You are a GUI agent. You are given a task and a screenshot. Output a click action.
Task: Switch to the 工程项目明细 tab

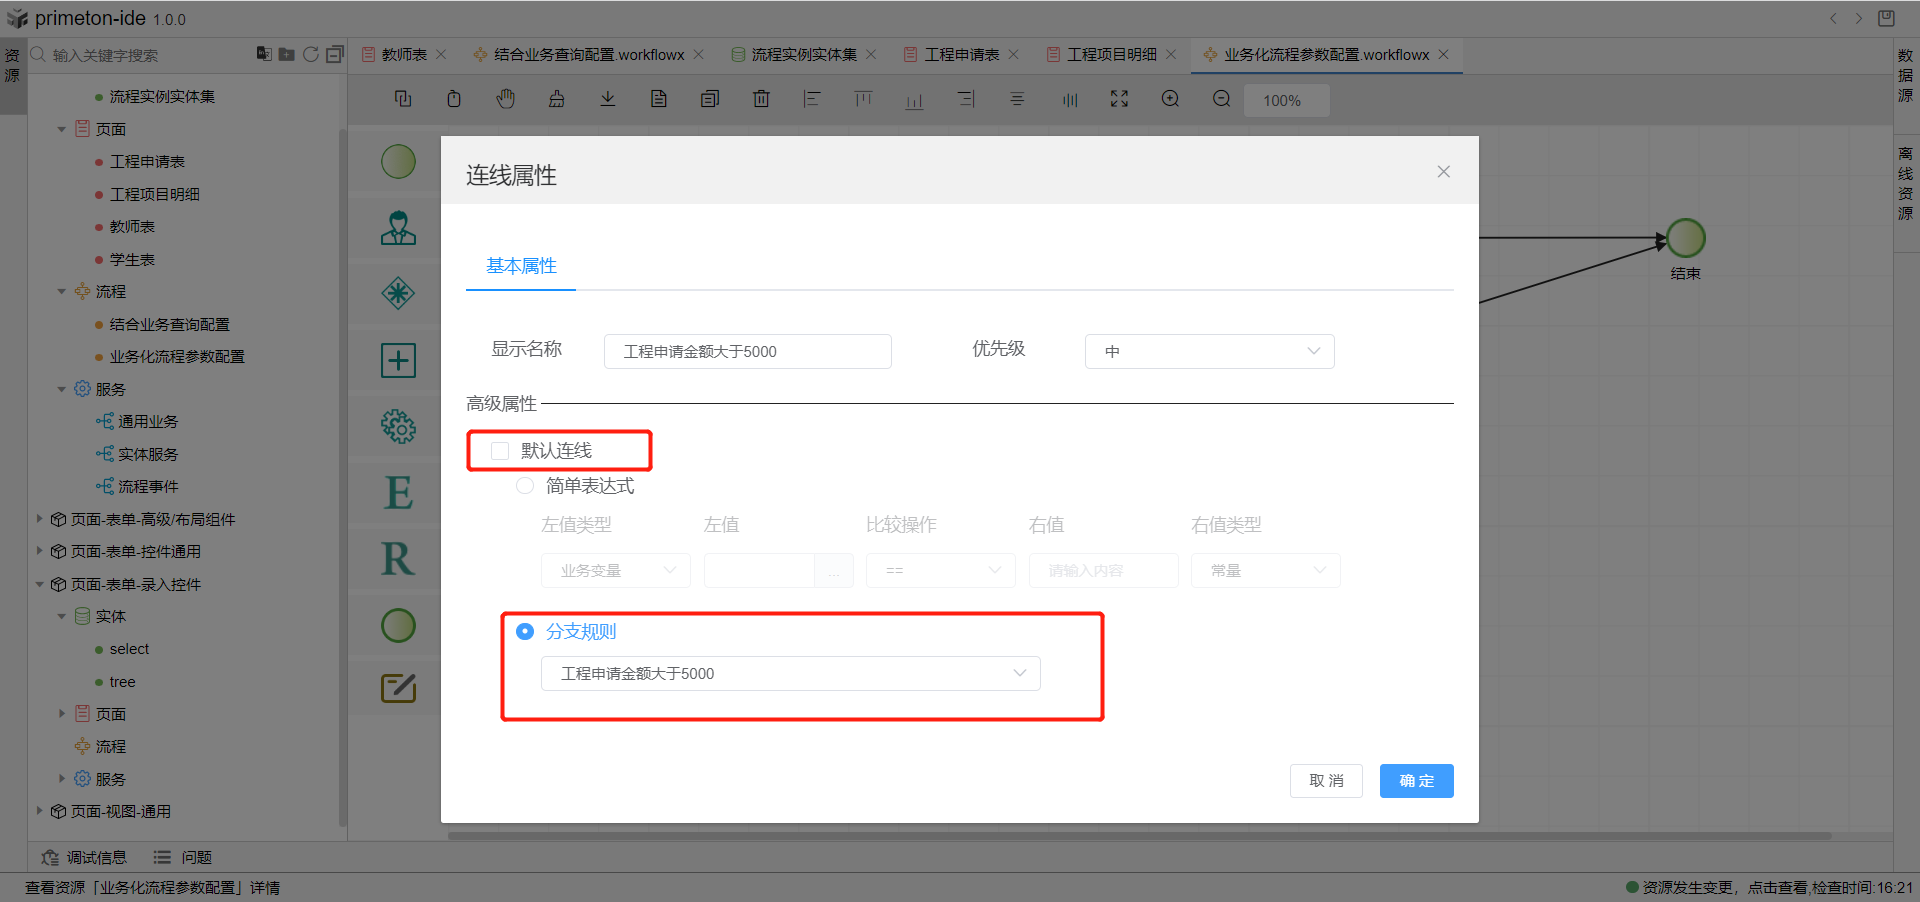[x=1110, y=55]
